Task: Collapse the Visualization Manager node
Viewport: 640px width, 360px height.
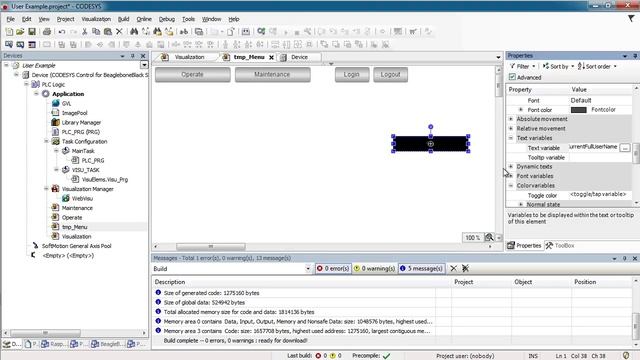Action: (46, 189)
